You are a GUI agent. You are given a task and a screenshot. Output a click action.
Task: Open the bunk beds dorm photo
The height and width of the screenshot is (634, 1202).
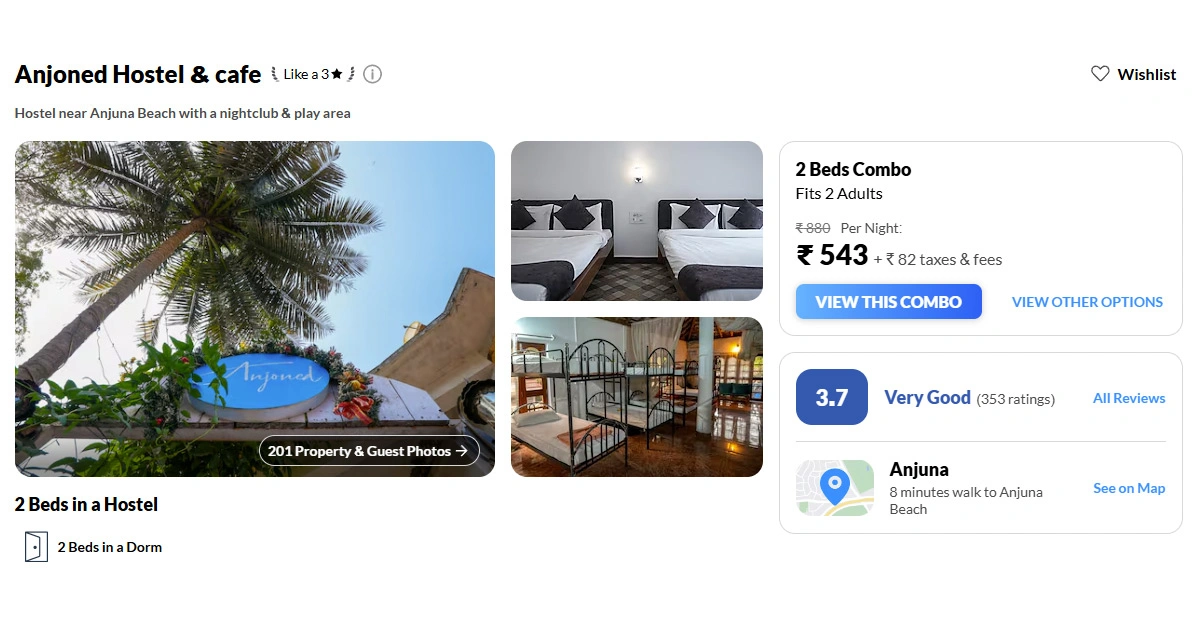637,397
